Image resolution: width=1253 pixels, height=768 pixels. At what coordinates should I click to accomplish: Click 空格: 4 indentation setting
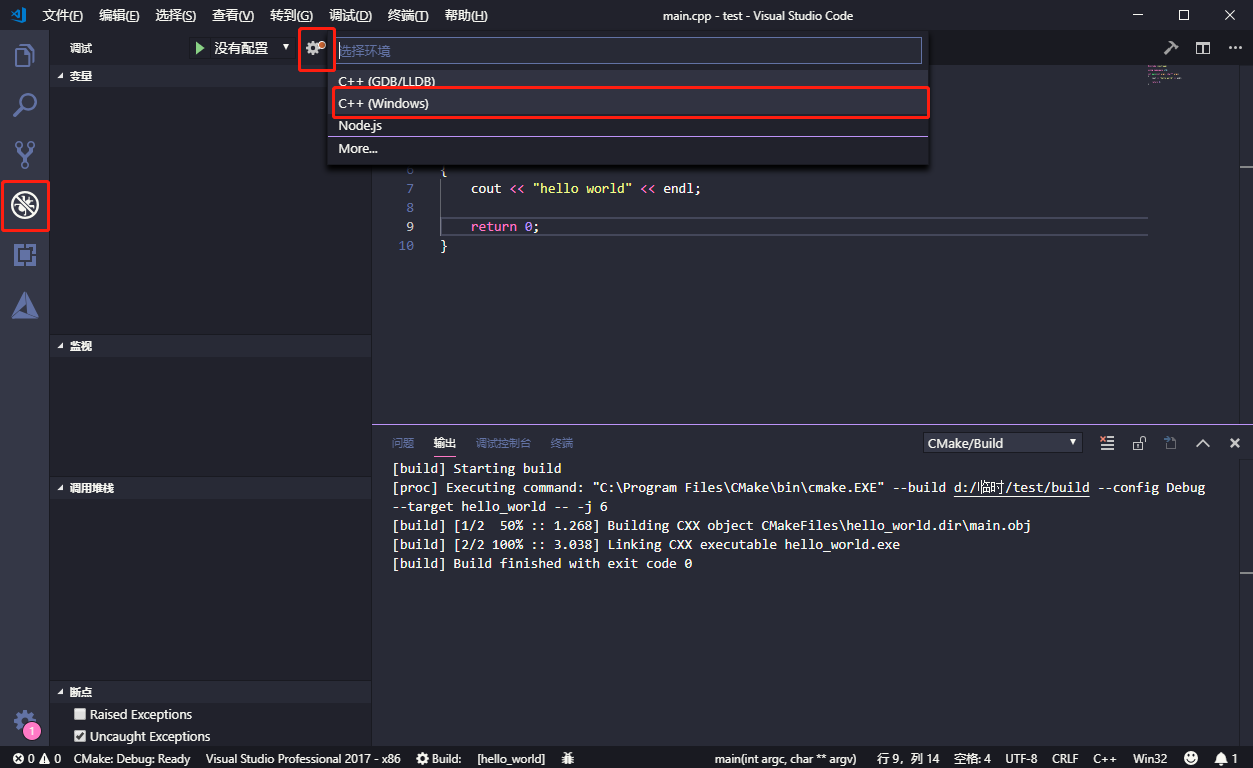[x=972, y=759]
